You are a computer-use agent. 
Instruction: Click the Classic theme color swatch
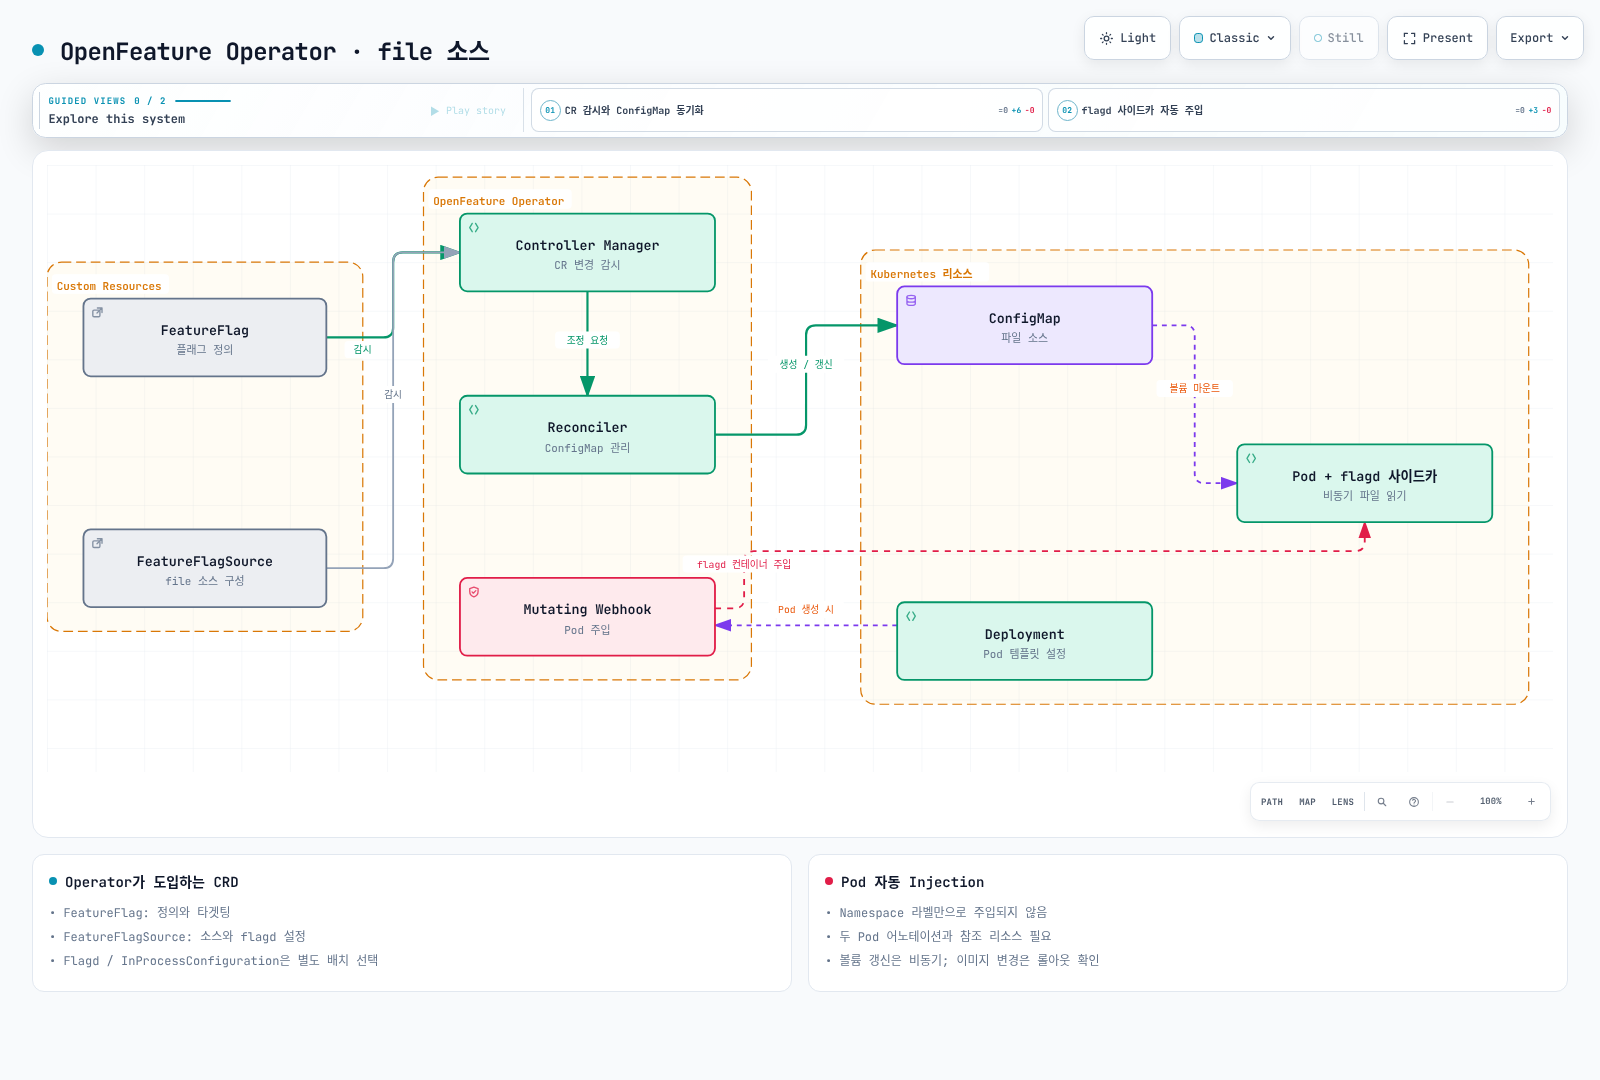(x=1199, y=38)
